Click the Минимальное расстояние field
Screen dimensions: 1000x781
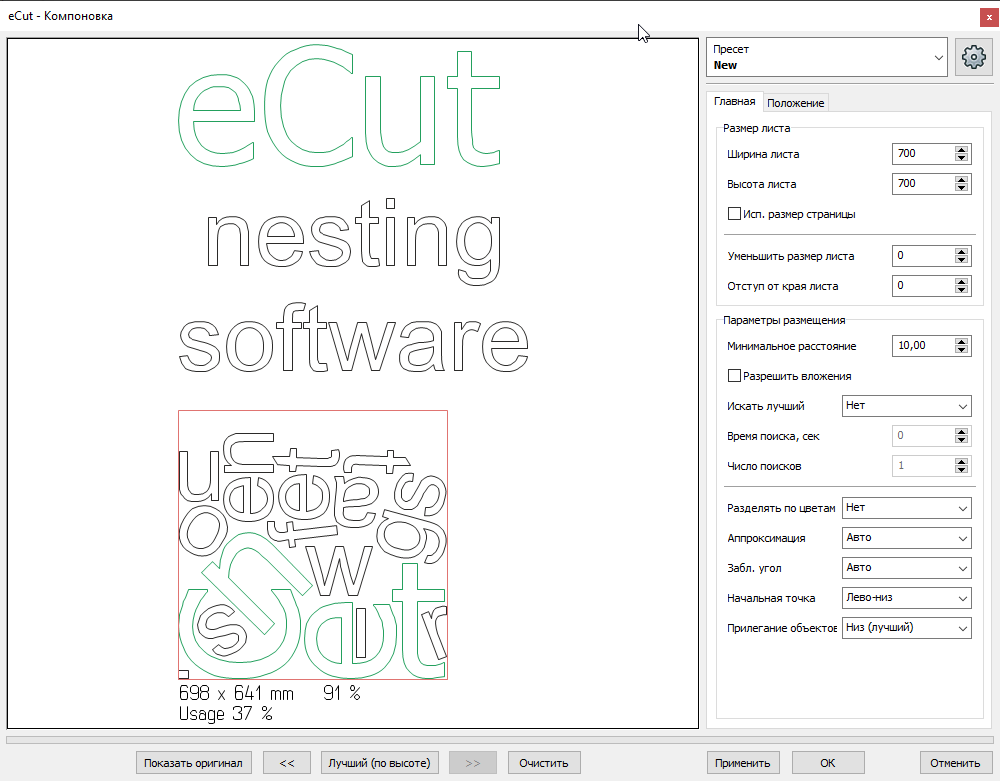pos(923,346)
